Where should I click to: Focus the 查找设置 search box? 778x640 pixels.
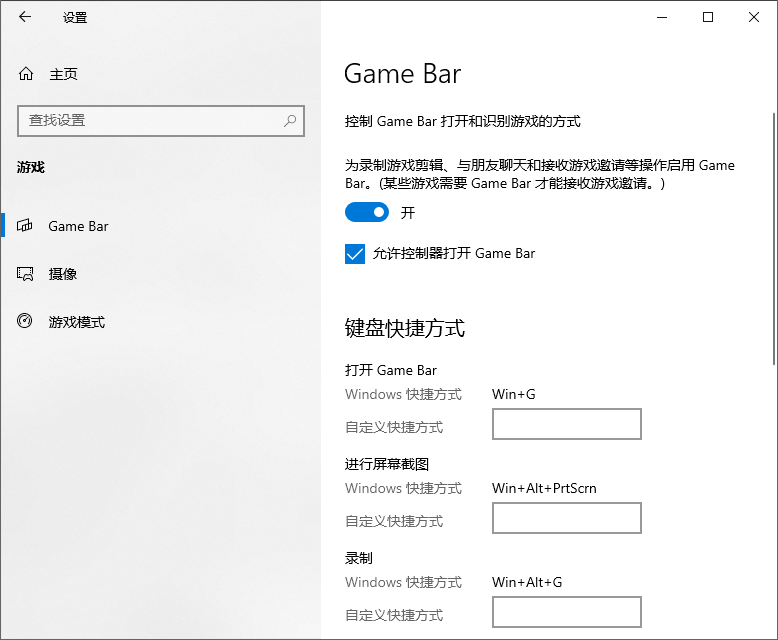point(161,121)
